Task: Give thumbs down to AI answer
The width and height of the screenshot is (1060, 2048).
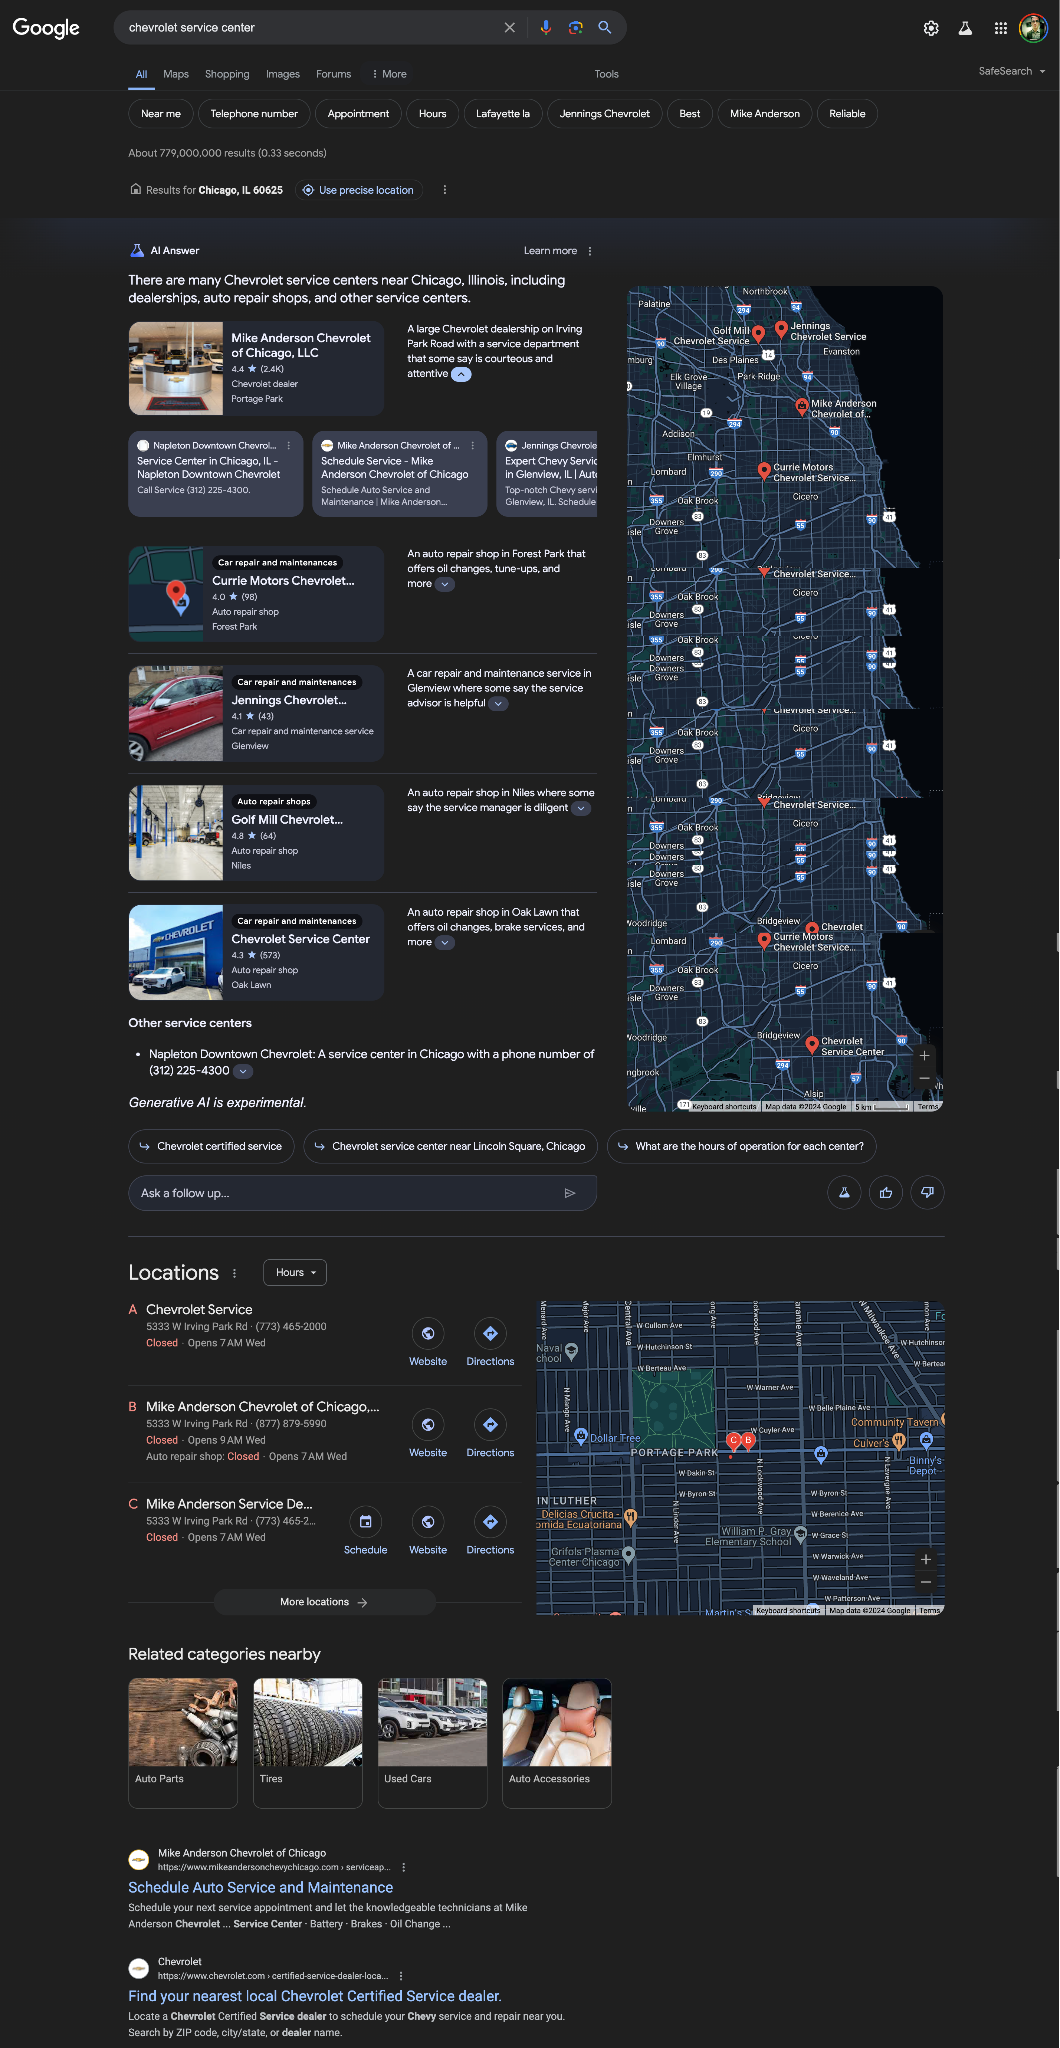Action: pos(928,1192)
